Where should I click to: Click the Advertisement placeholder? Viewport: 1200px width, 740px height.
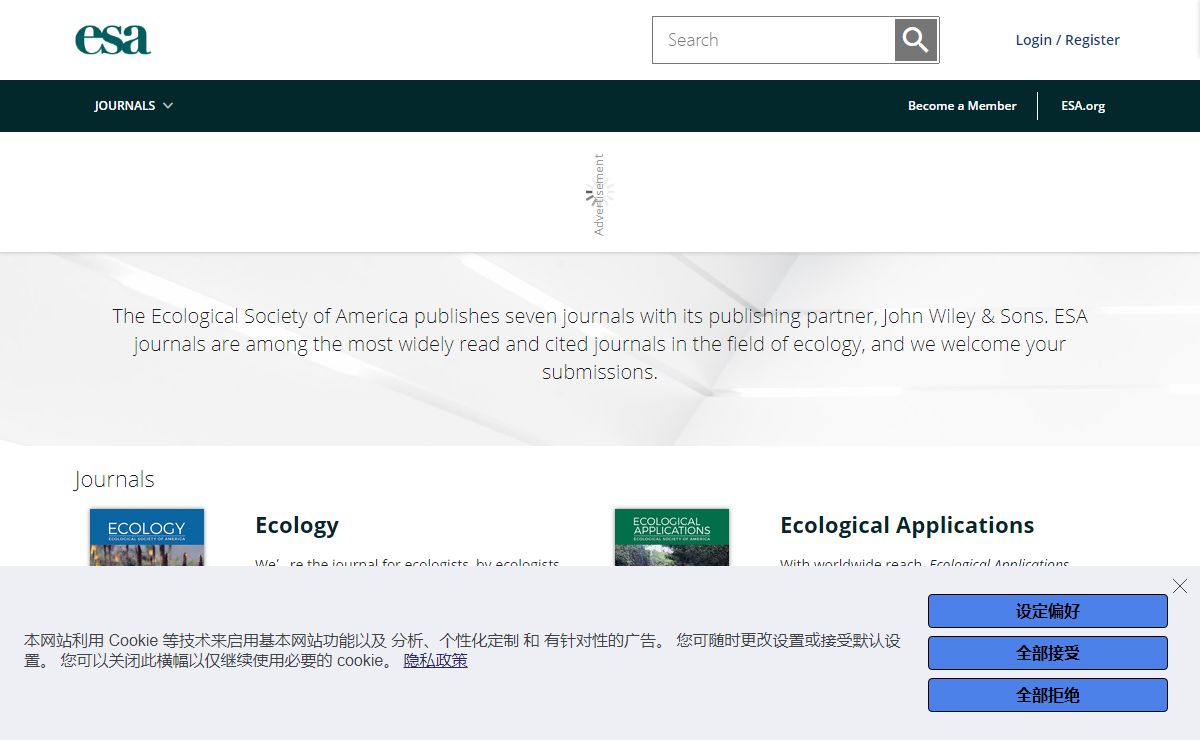[599, 194]
